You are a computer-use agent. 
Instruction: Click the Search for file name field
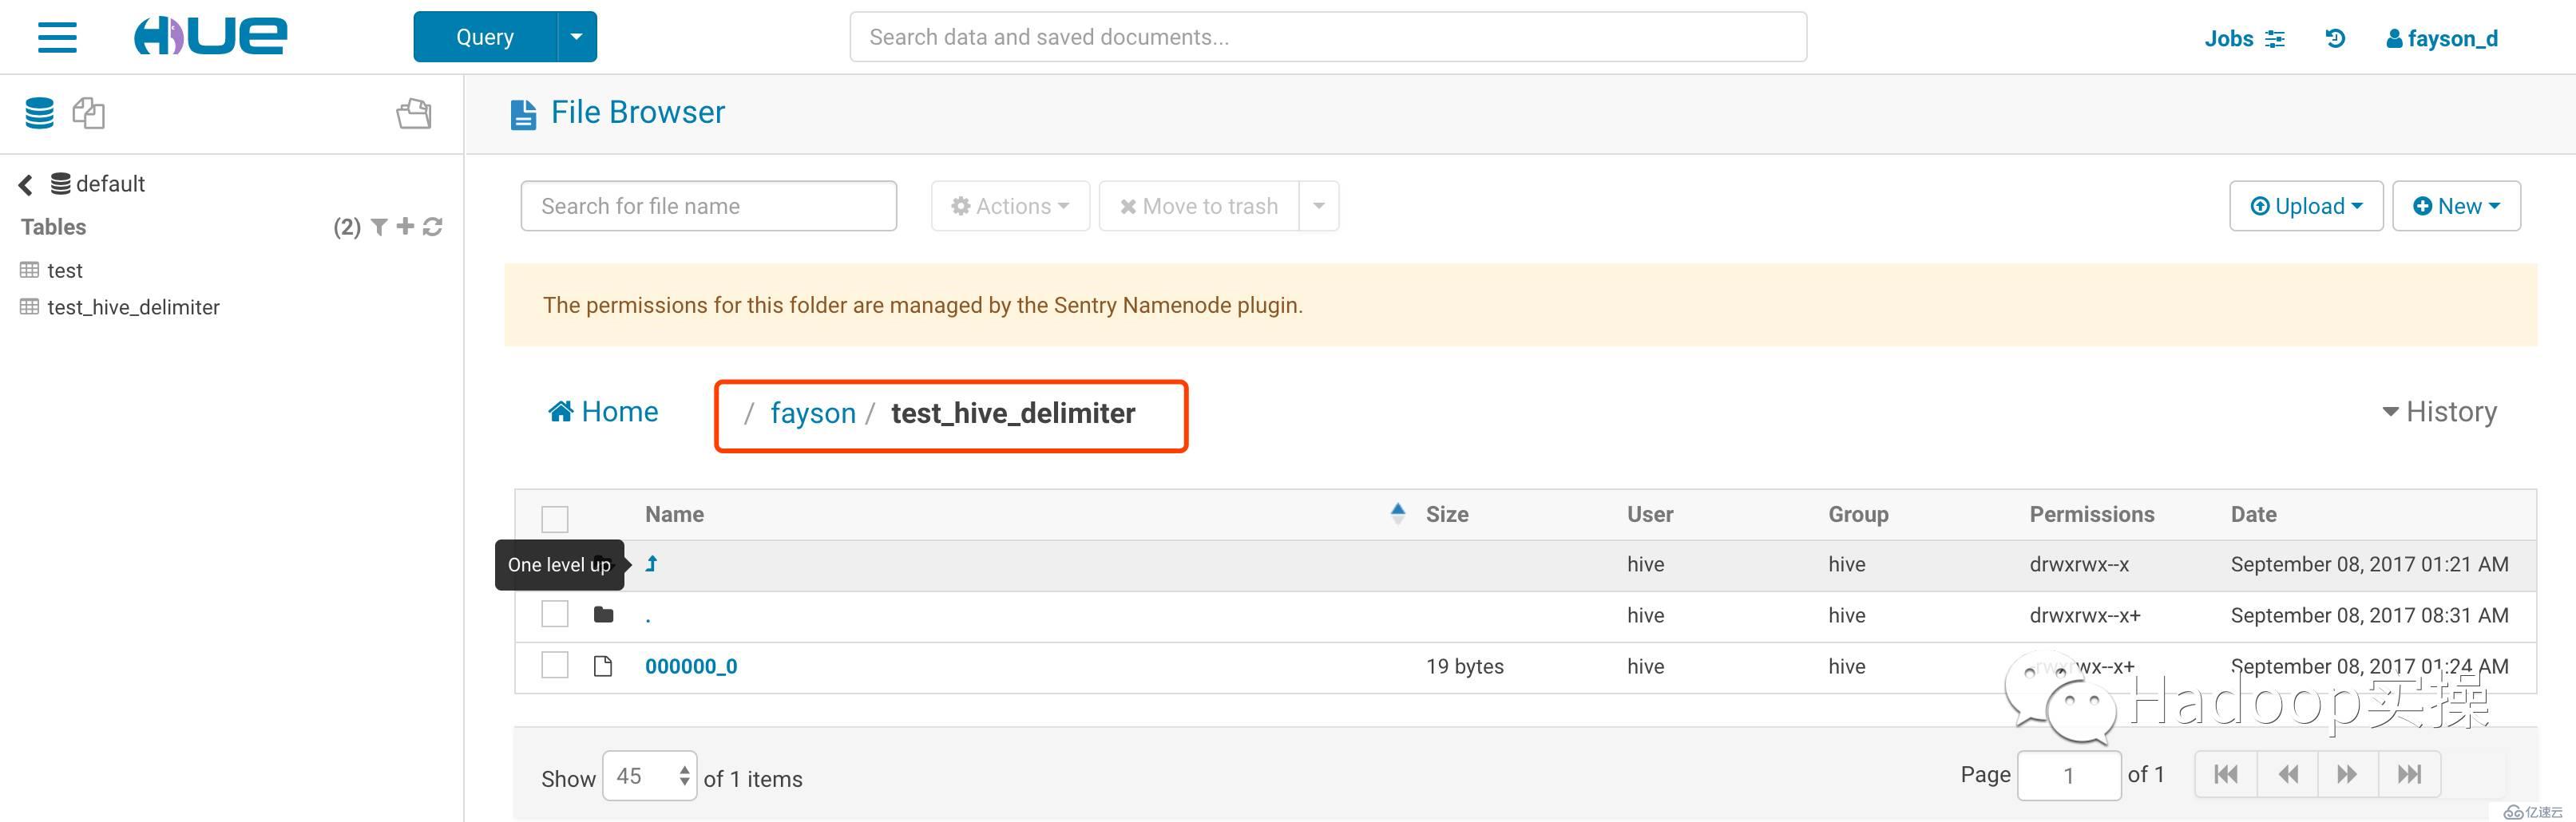pos(708,206)
